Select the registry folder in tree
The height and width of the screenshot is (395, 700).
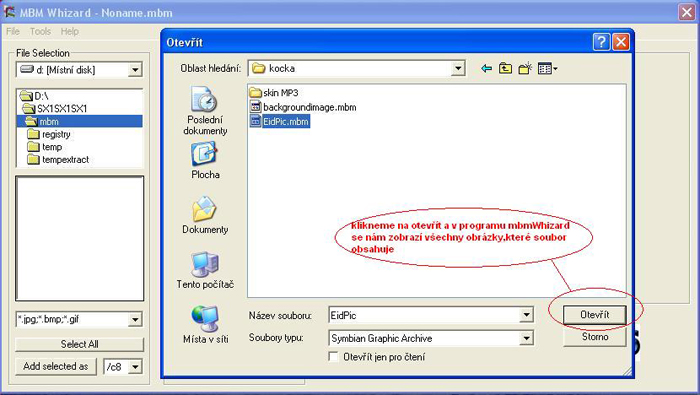click(x=49, y=134)
